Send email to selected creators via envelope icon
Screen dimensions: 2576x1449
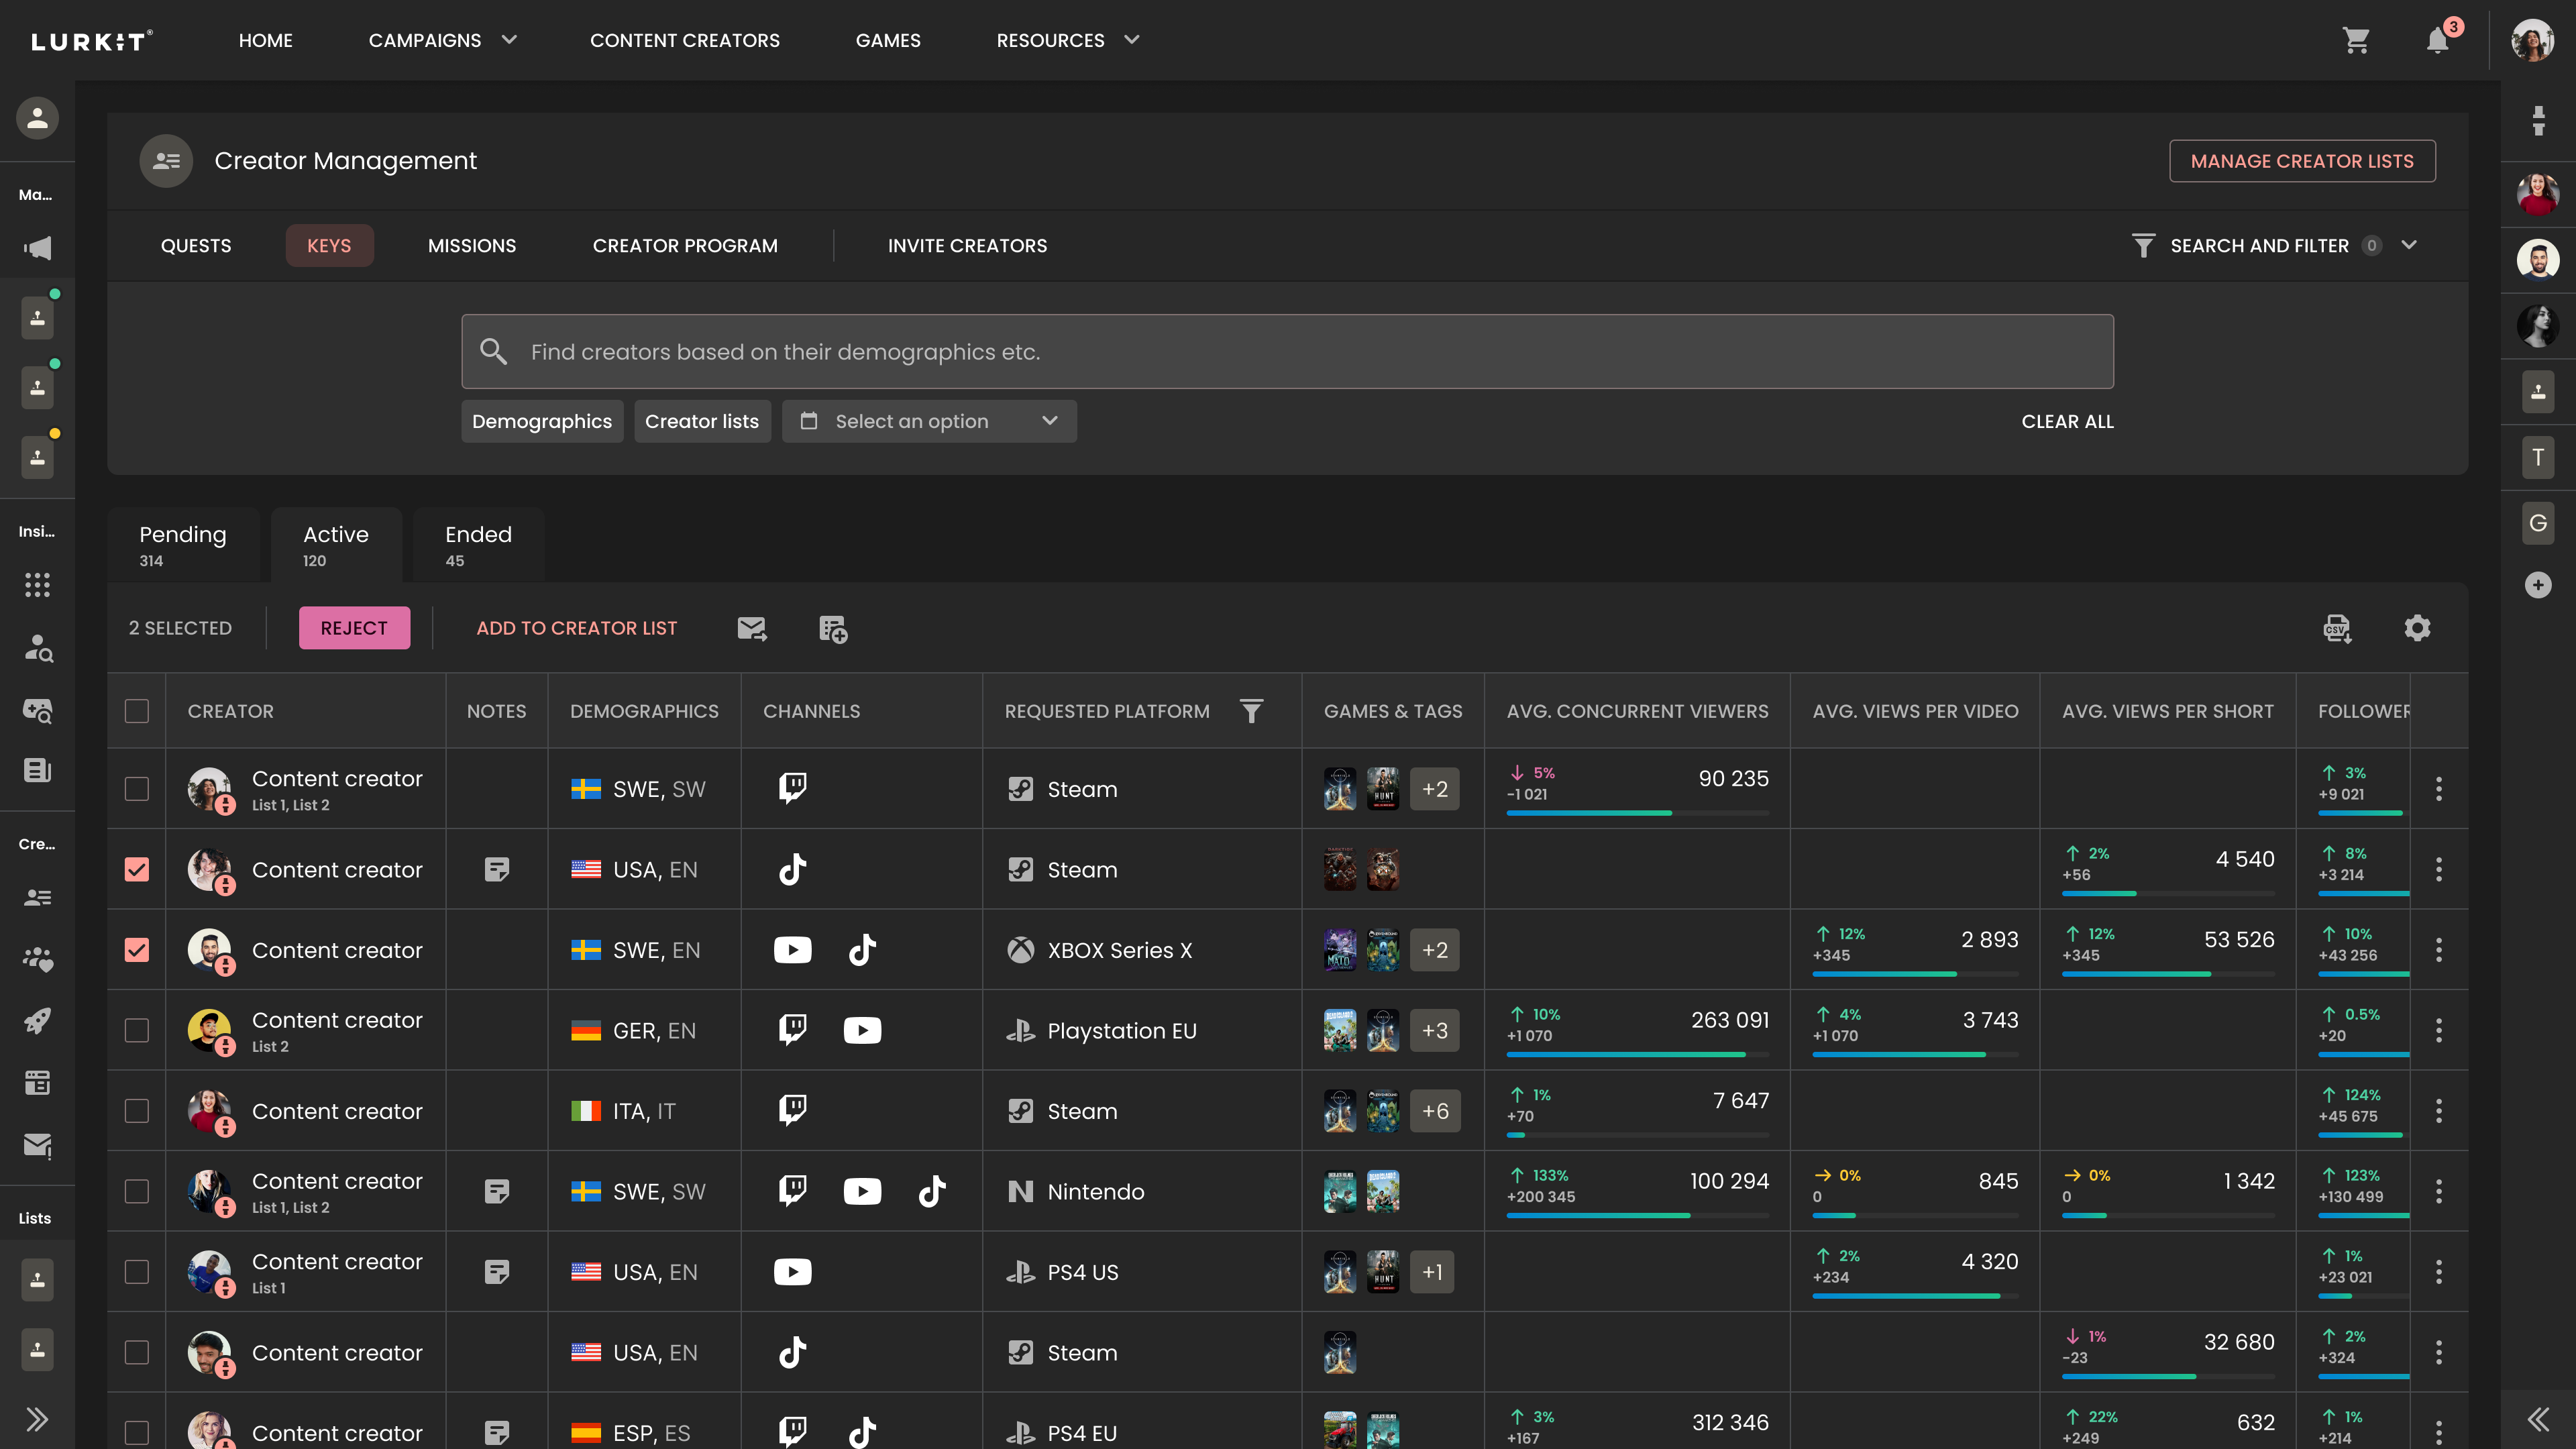(x=752, y=628)
